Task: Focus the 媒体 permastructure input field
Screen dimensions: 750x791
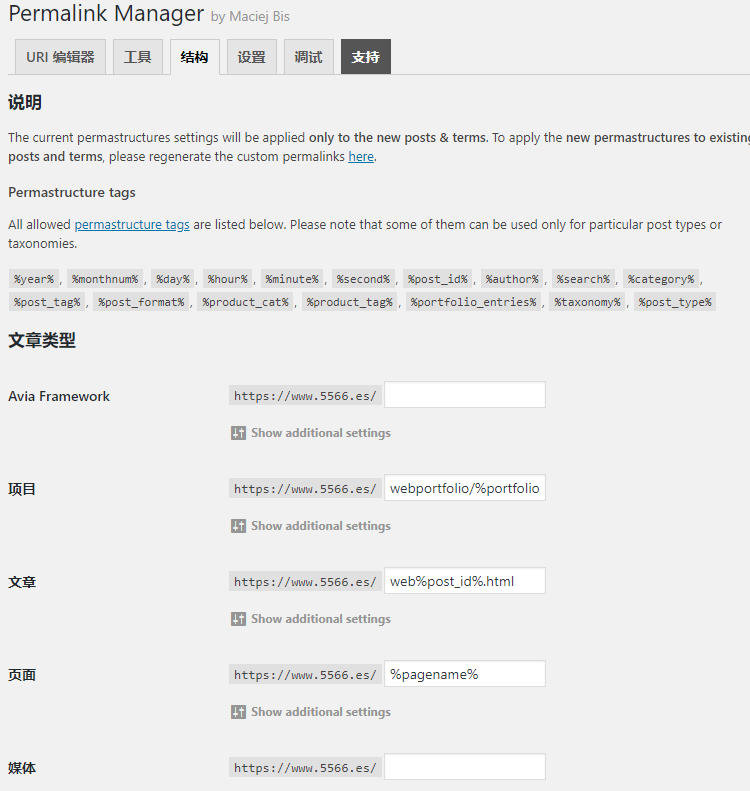Action: [465, 767]
